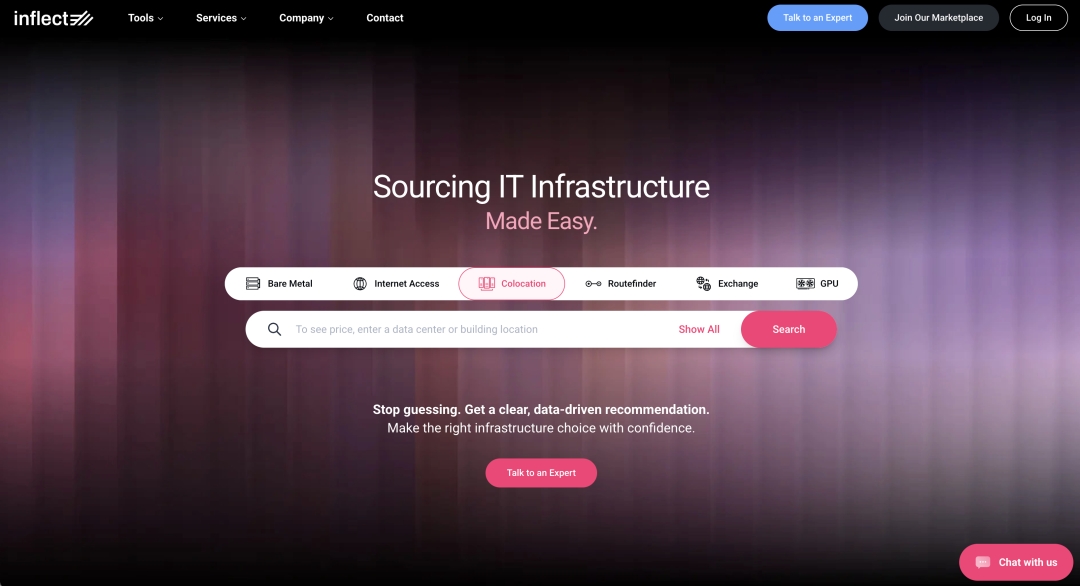Open the Services dropdown menu
The image size is (1080, 586).
click(221, 18)
